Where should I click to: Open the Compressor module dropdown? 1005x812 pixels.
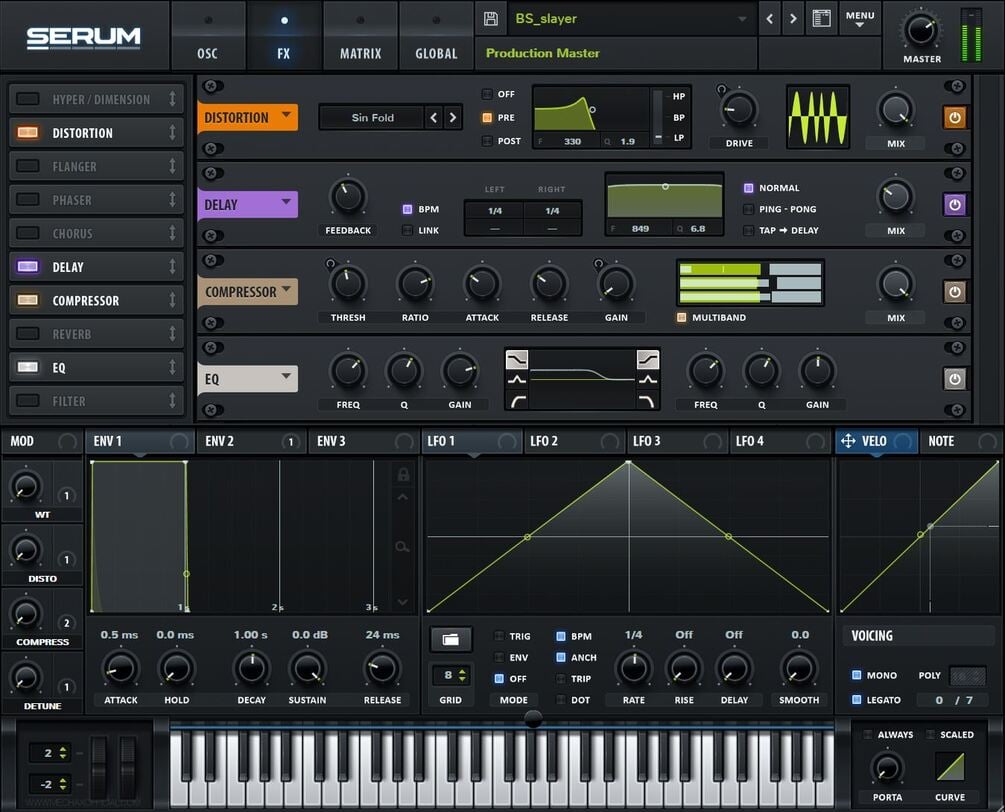pyautogui.click(x=286, y=290)
